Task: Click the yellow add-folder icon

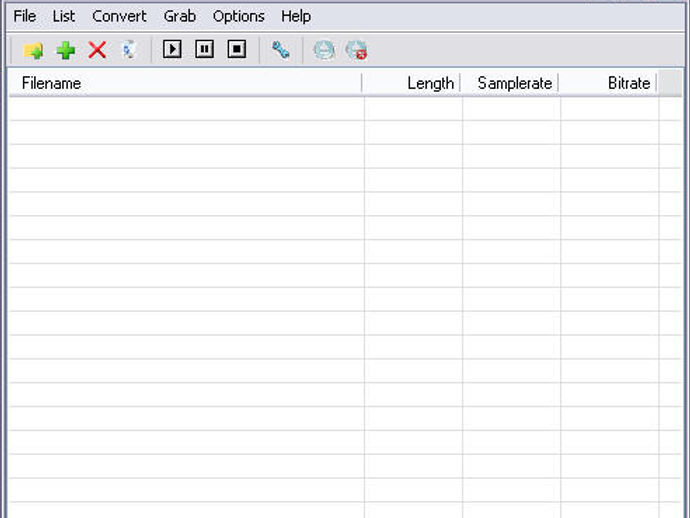Action: (x=33, y=50)
